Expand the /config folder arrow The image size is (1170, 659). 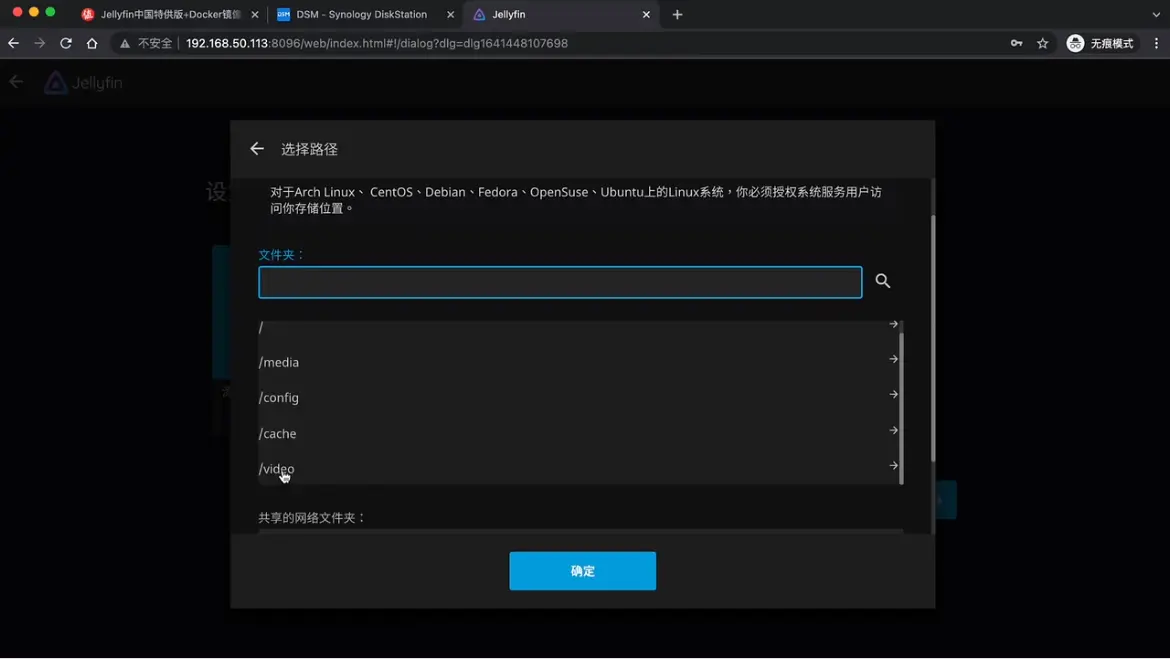click(x=893, y=395)
